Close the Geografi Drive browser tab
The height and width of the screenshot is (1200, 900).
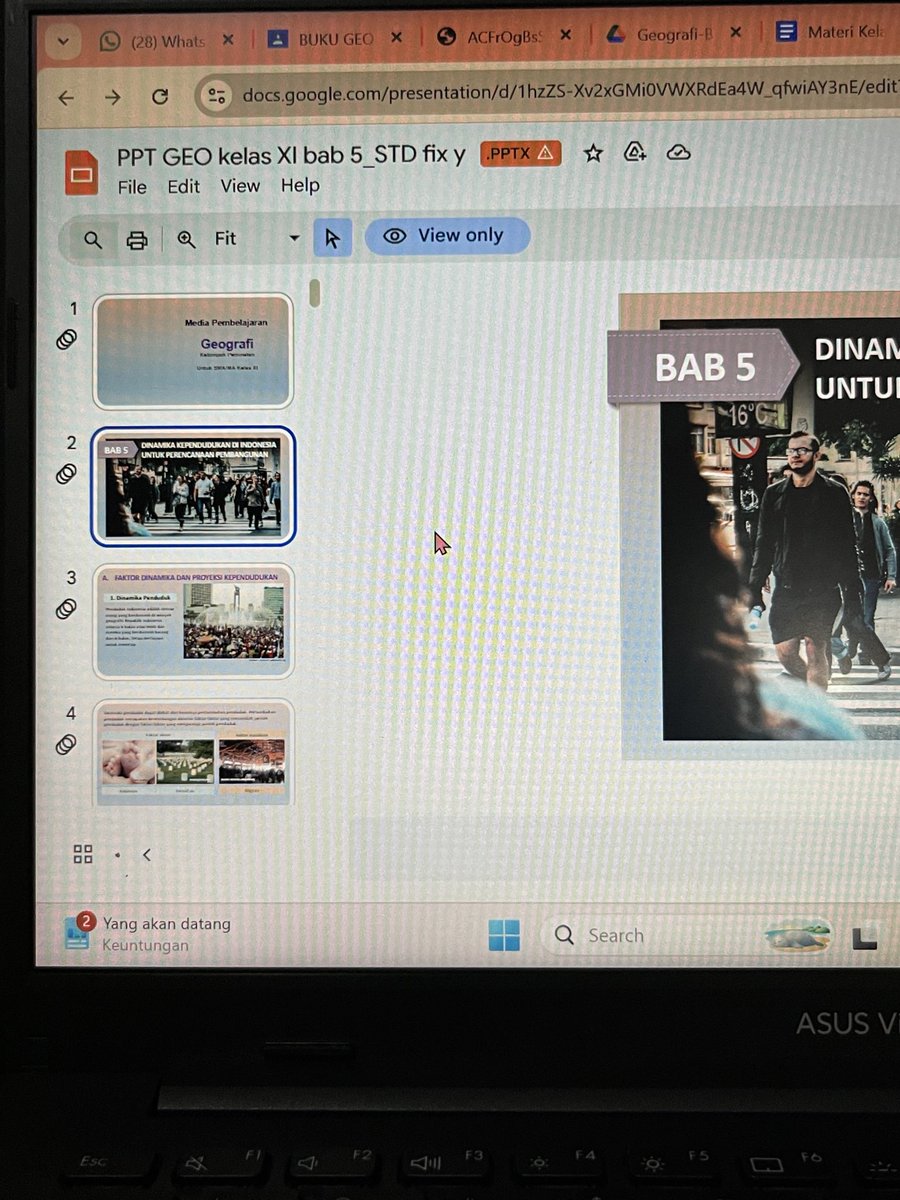736,34
